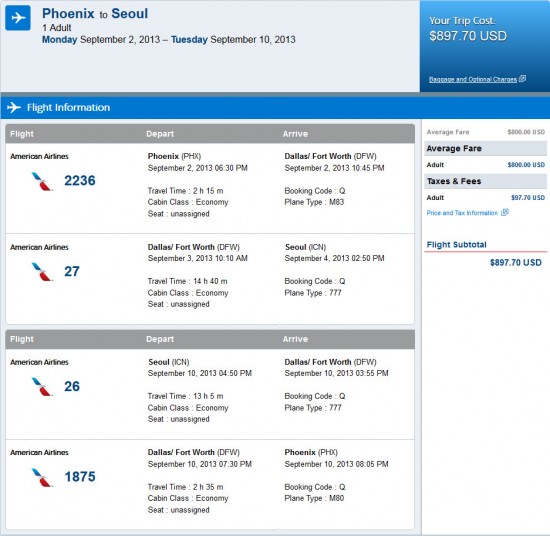Viewport: 550px width, 536px height.
Task: Select flight number 27
Action: [72, 272]
